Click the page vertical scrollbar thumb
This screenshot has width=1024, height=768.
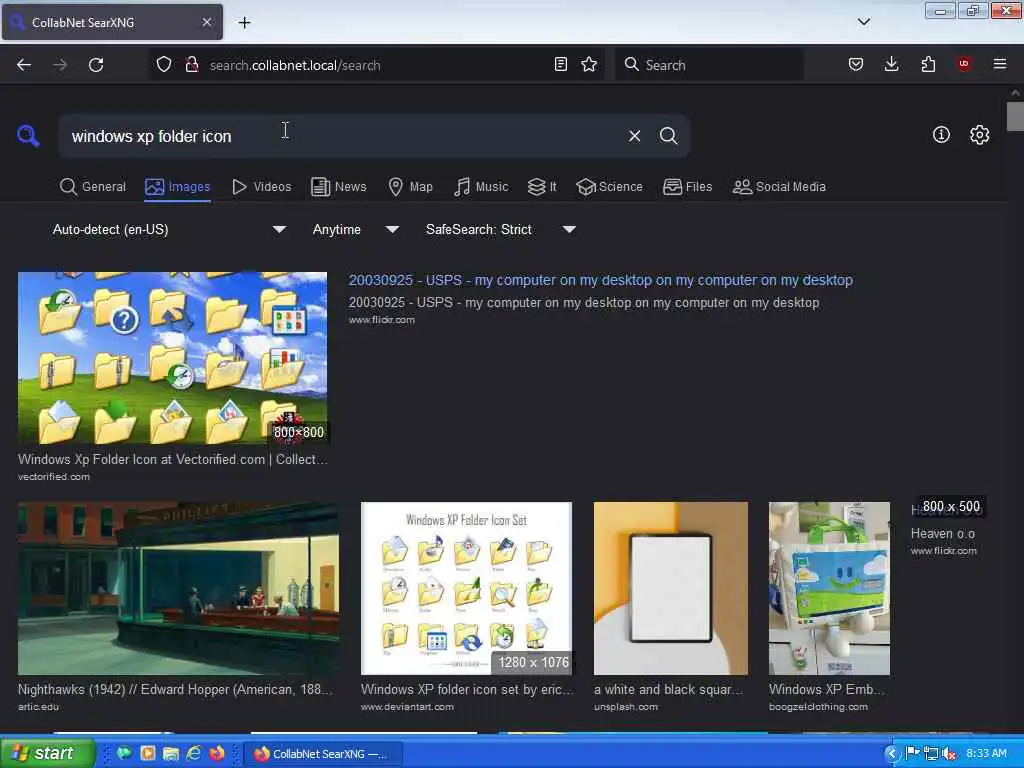pos(1015,116)
